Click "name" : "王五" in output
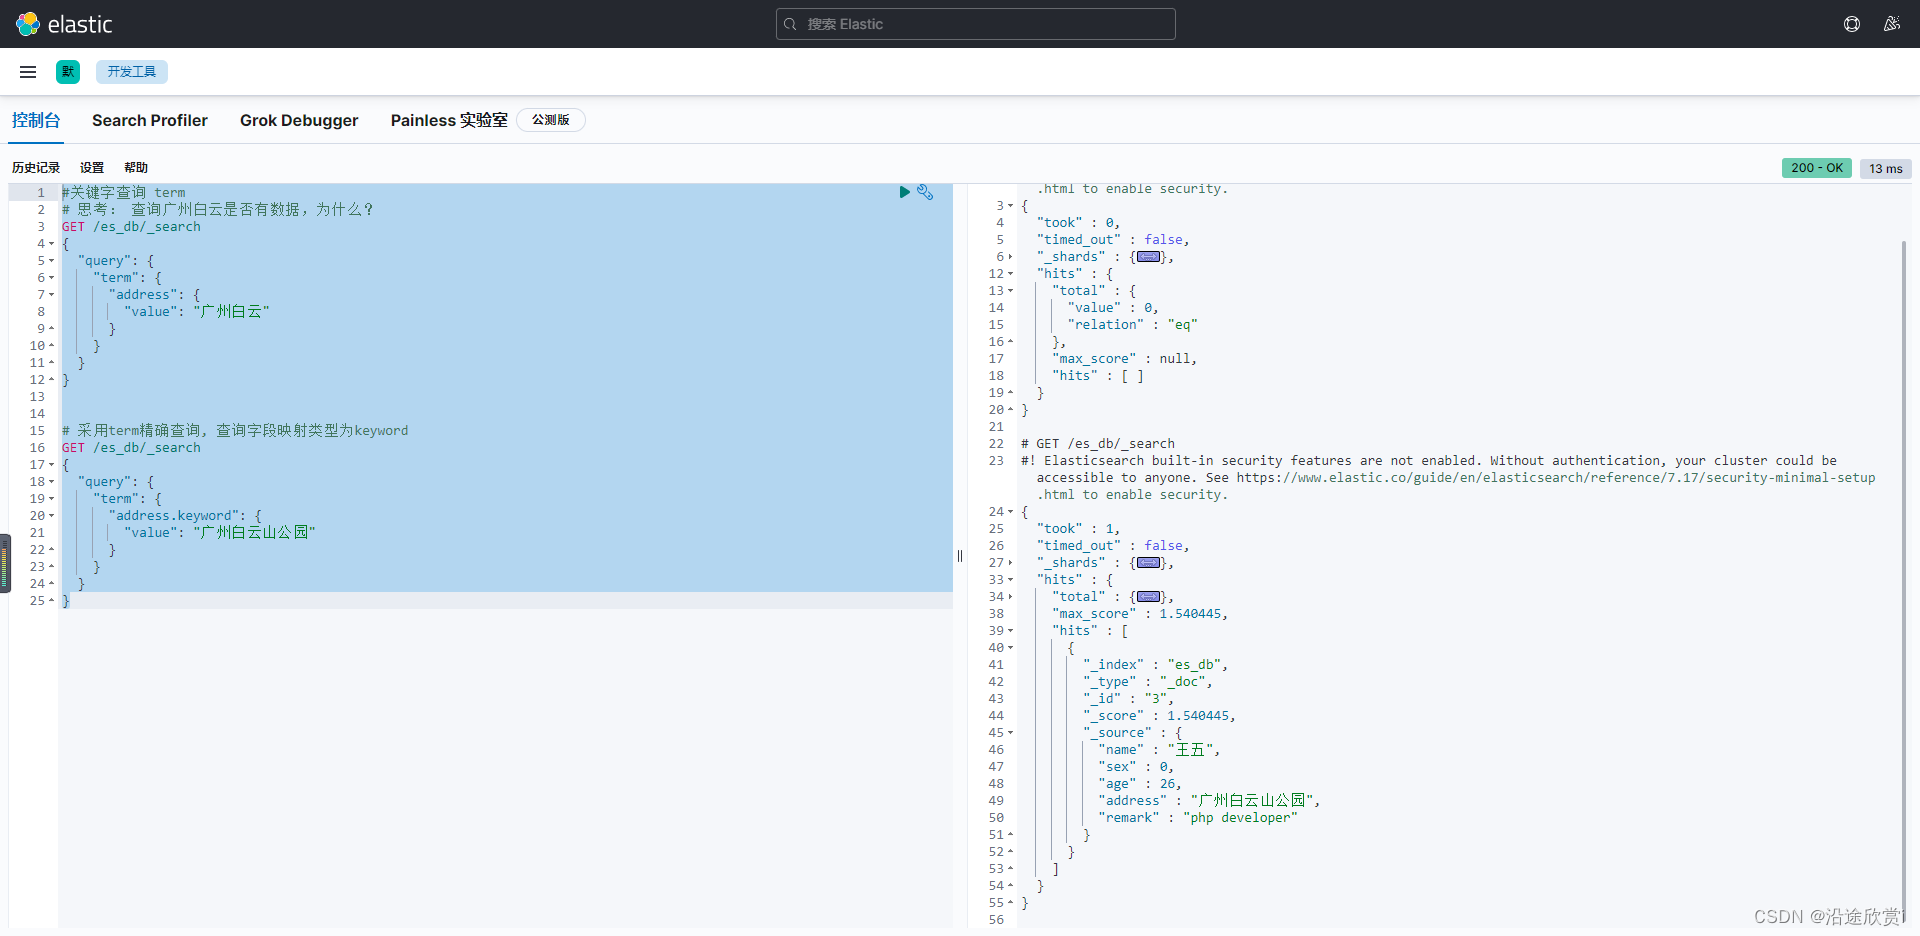The height and width of the screenshot is (936, 1920). click(1158, 750)
